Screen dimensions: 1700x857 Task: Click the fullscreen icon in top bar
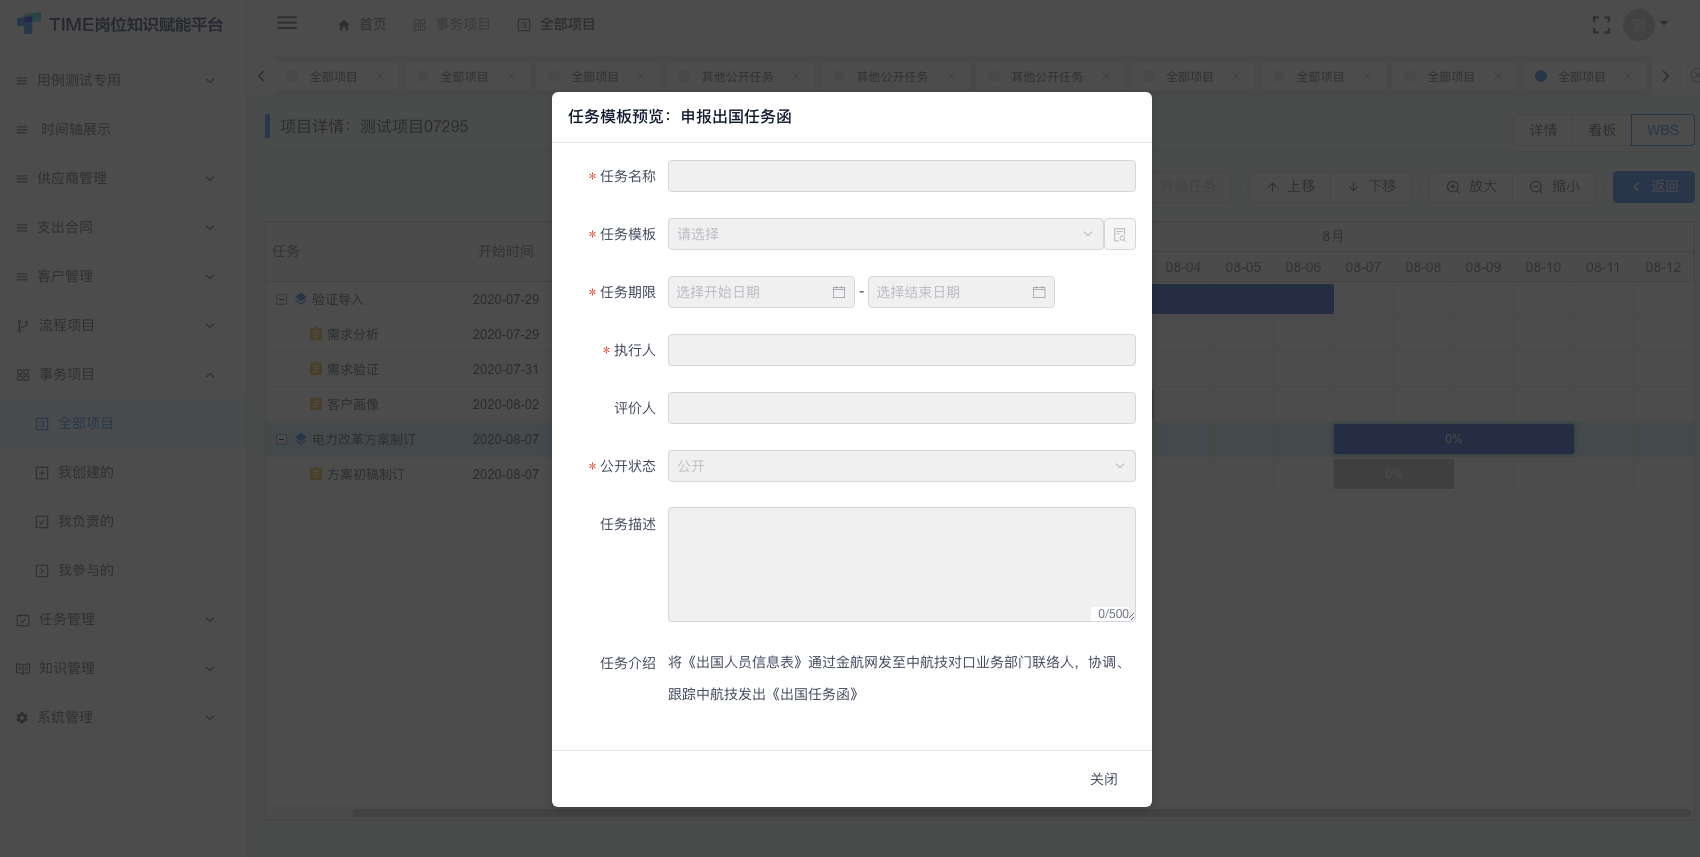pyautogui.click(x=1602, y=25)
